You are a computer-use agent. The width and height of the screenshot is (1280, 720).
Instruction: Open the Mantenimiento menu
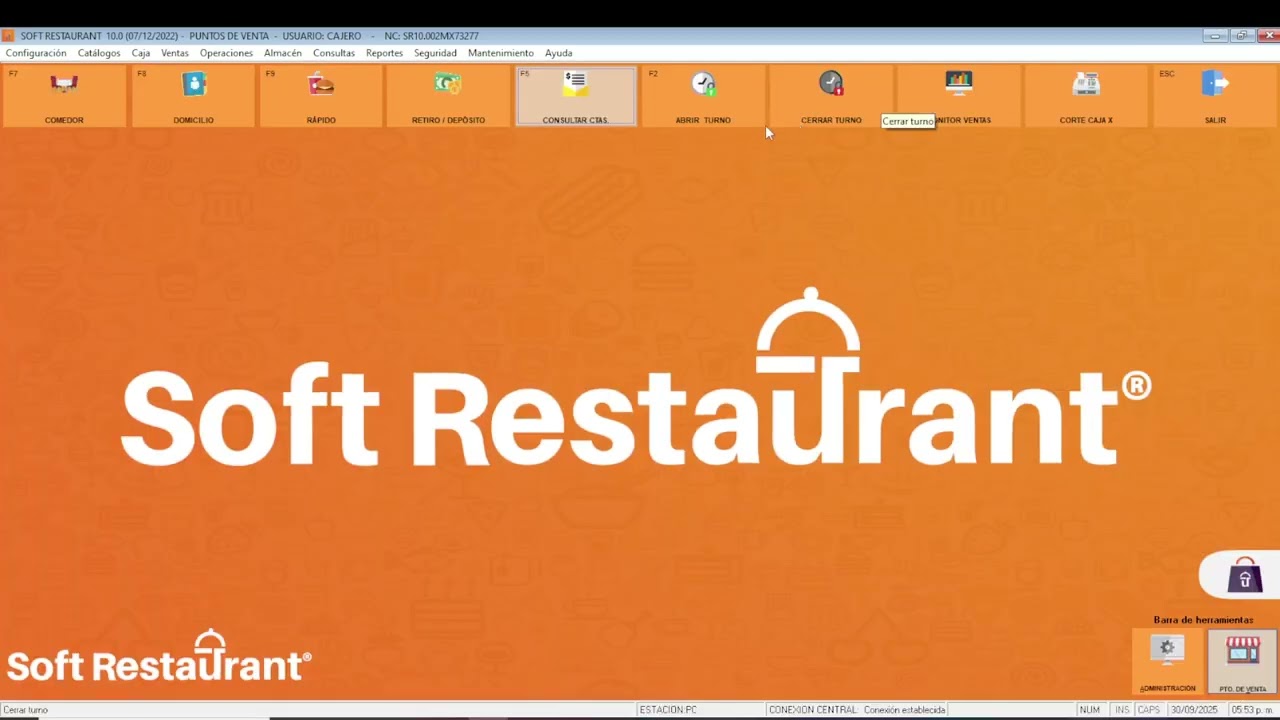coord(501,53)
